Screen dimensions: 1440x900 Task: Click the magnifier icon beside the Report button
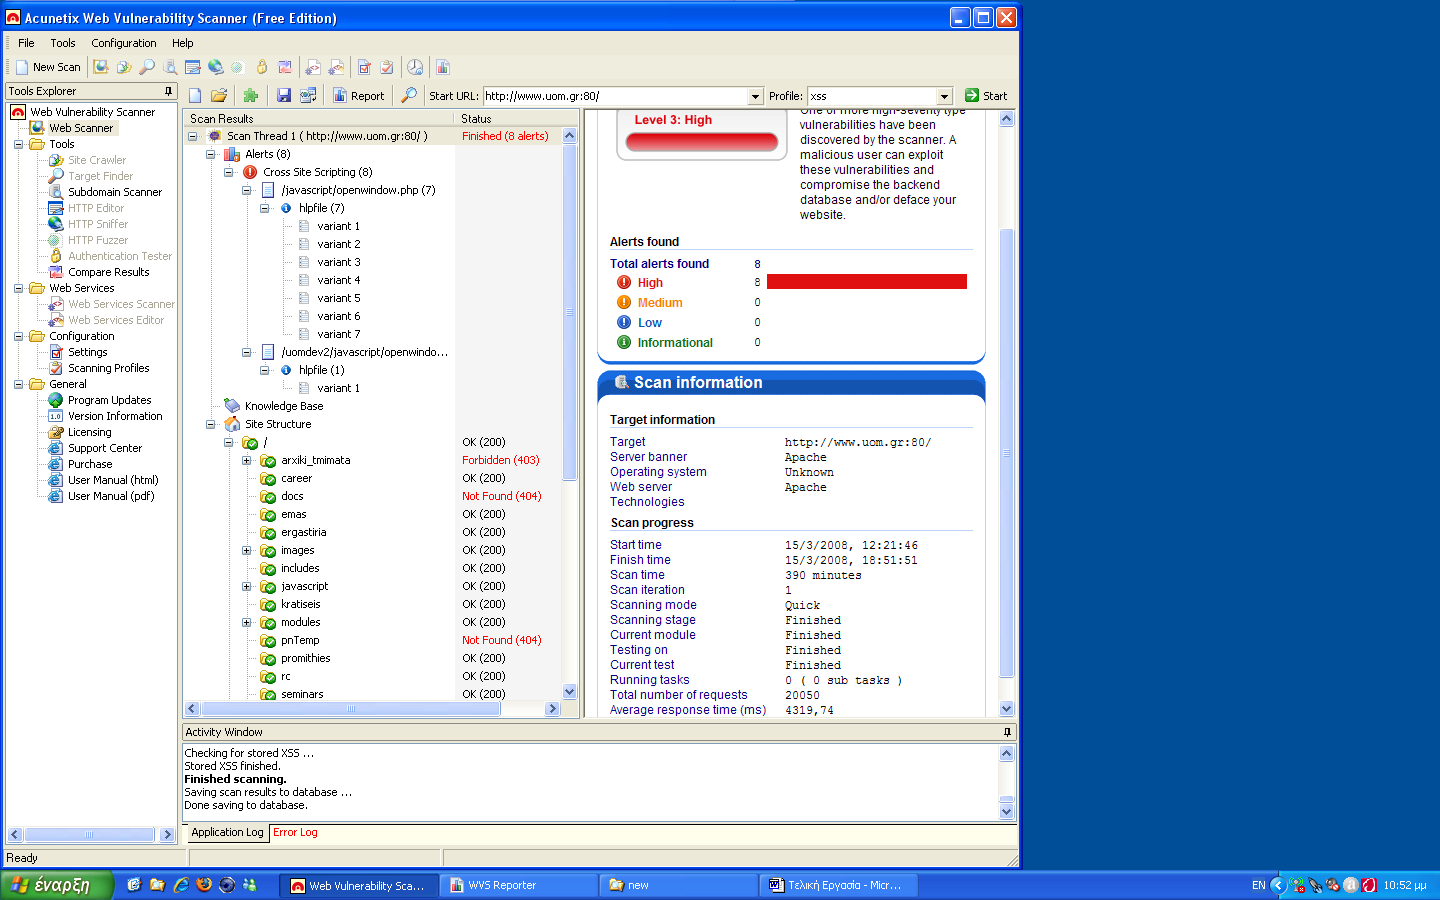pyautogui.click(x=409, y=96)
